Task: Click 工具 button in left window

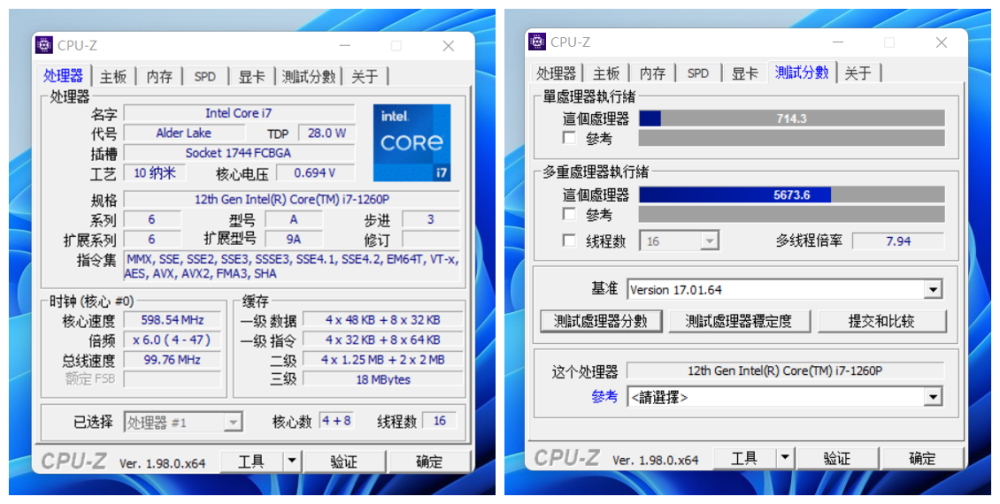Action: (251, 461)
